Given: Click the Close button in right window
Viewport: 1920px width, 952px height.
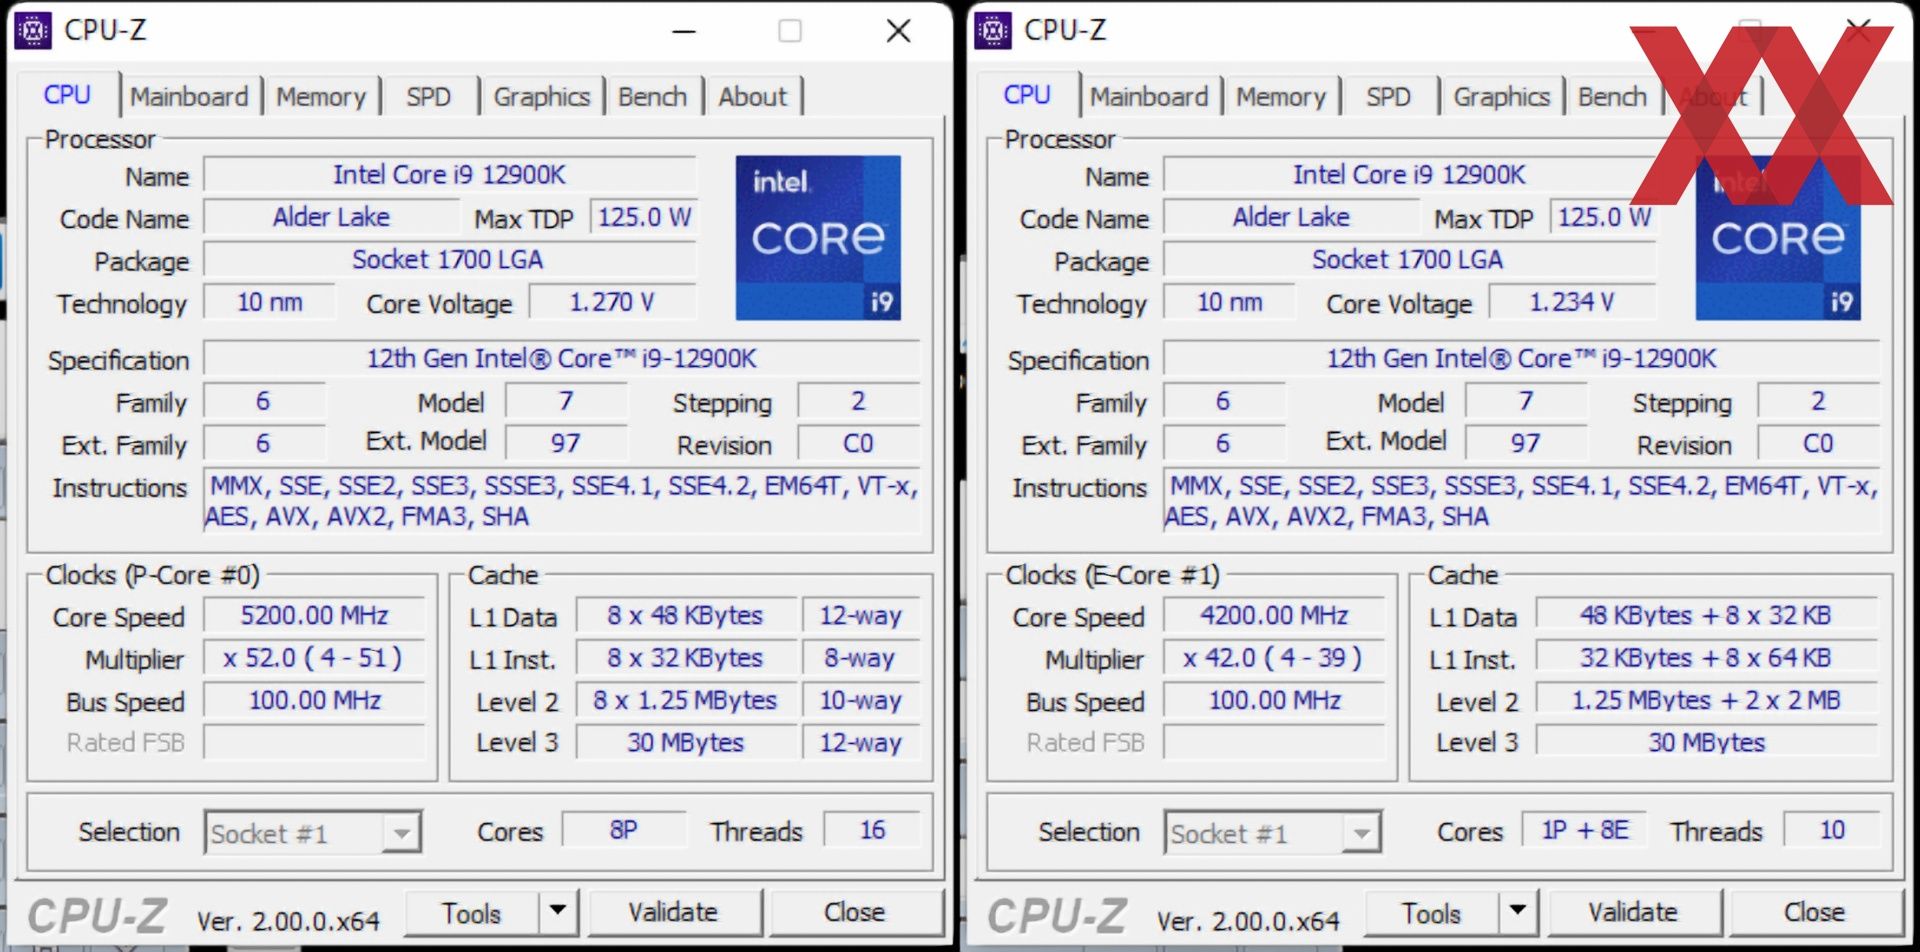Looking at the screenshot, I should pyautogui.click(x=1815, y=912).
